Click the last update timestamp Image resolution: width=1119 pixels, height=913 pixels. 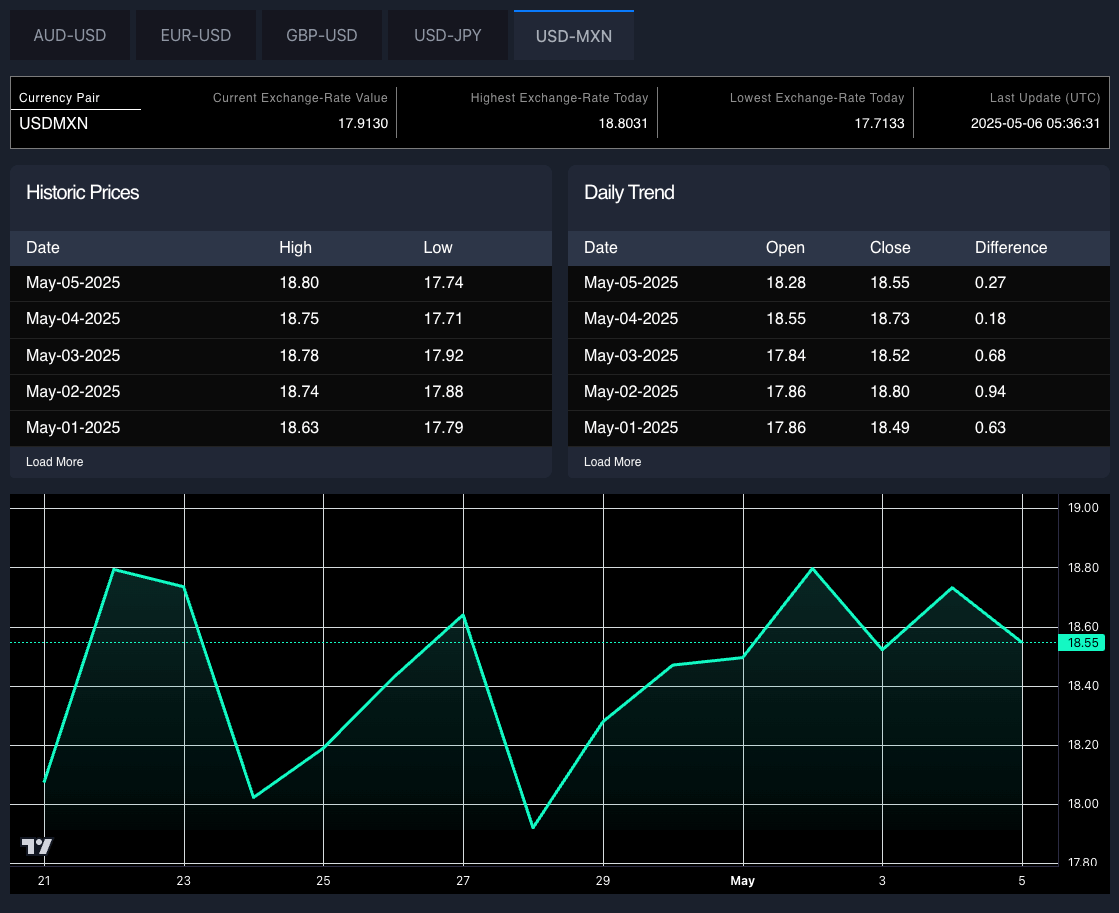[1035, 124]
